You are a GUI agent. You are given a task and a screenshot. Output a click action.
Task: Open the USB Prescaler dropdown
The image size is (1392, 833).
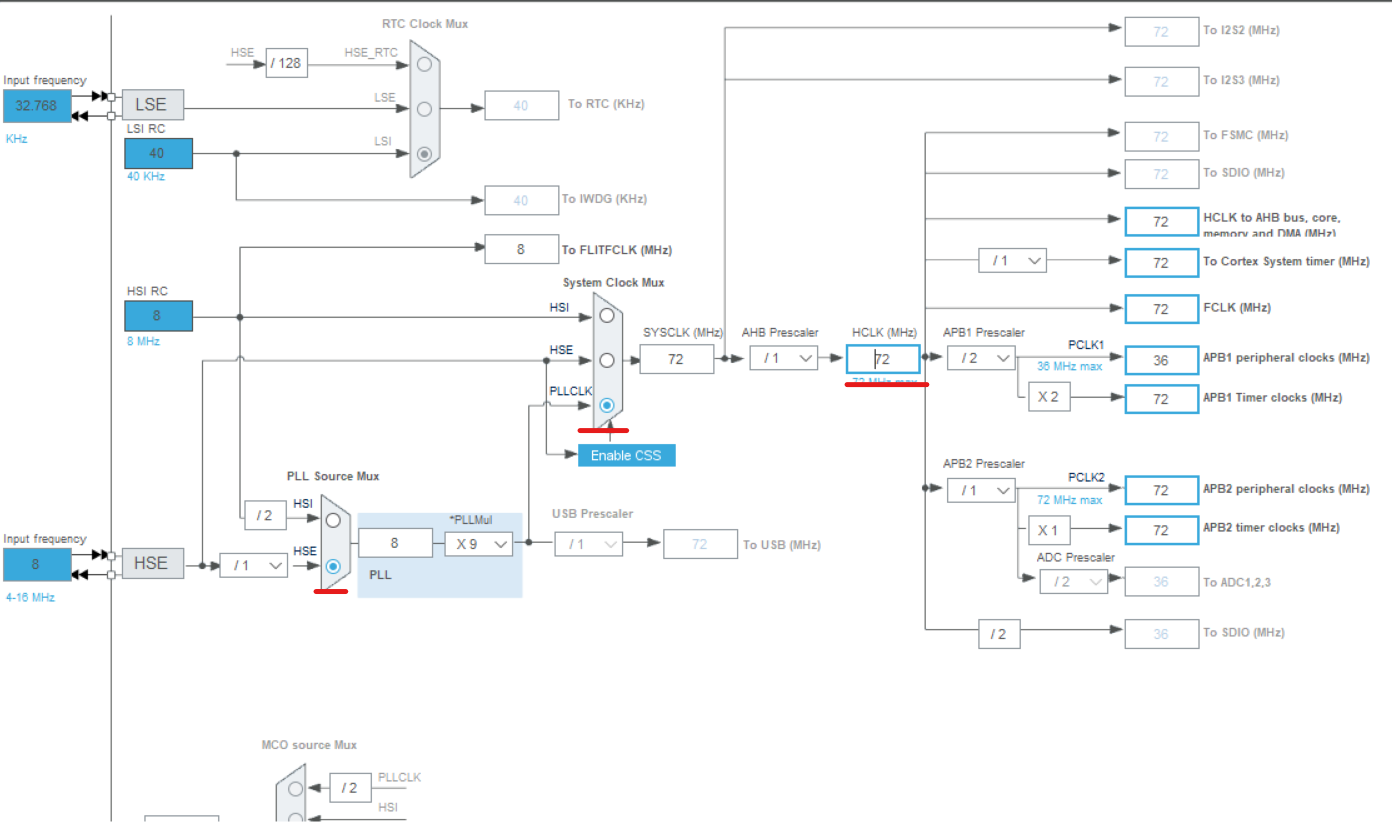(587, 544)
